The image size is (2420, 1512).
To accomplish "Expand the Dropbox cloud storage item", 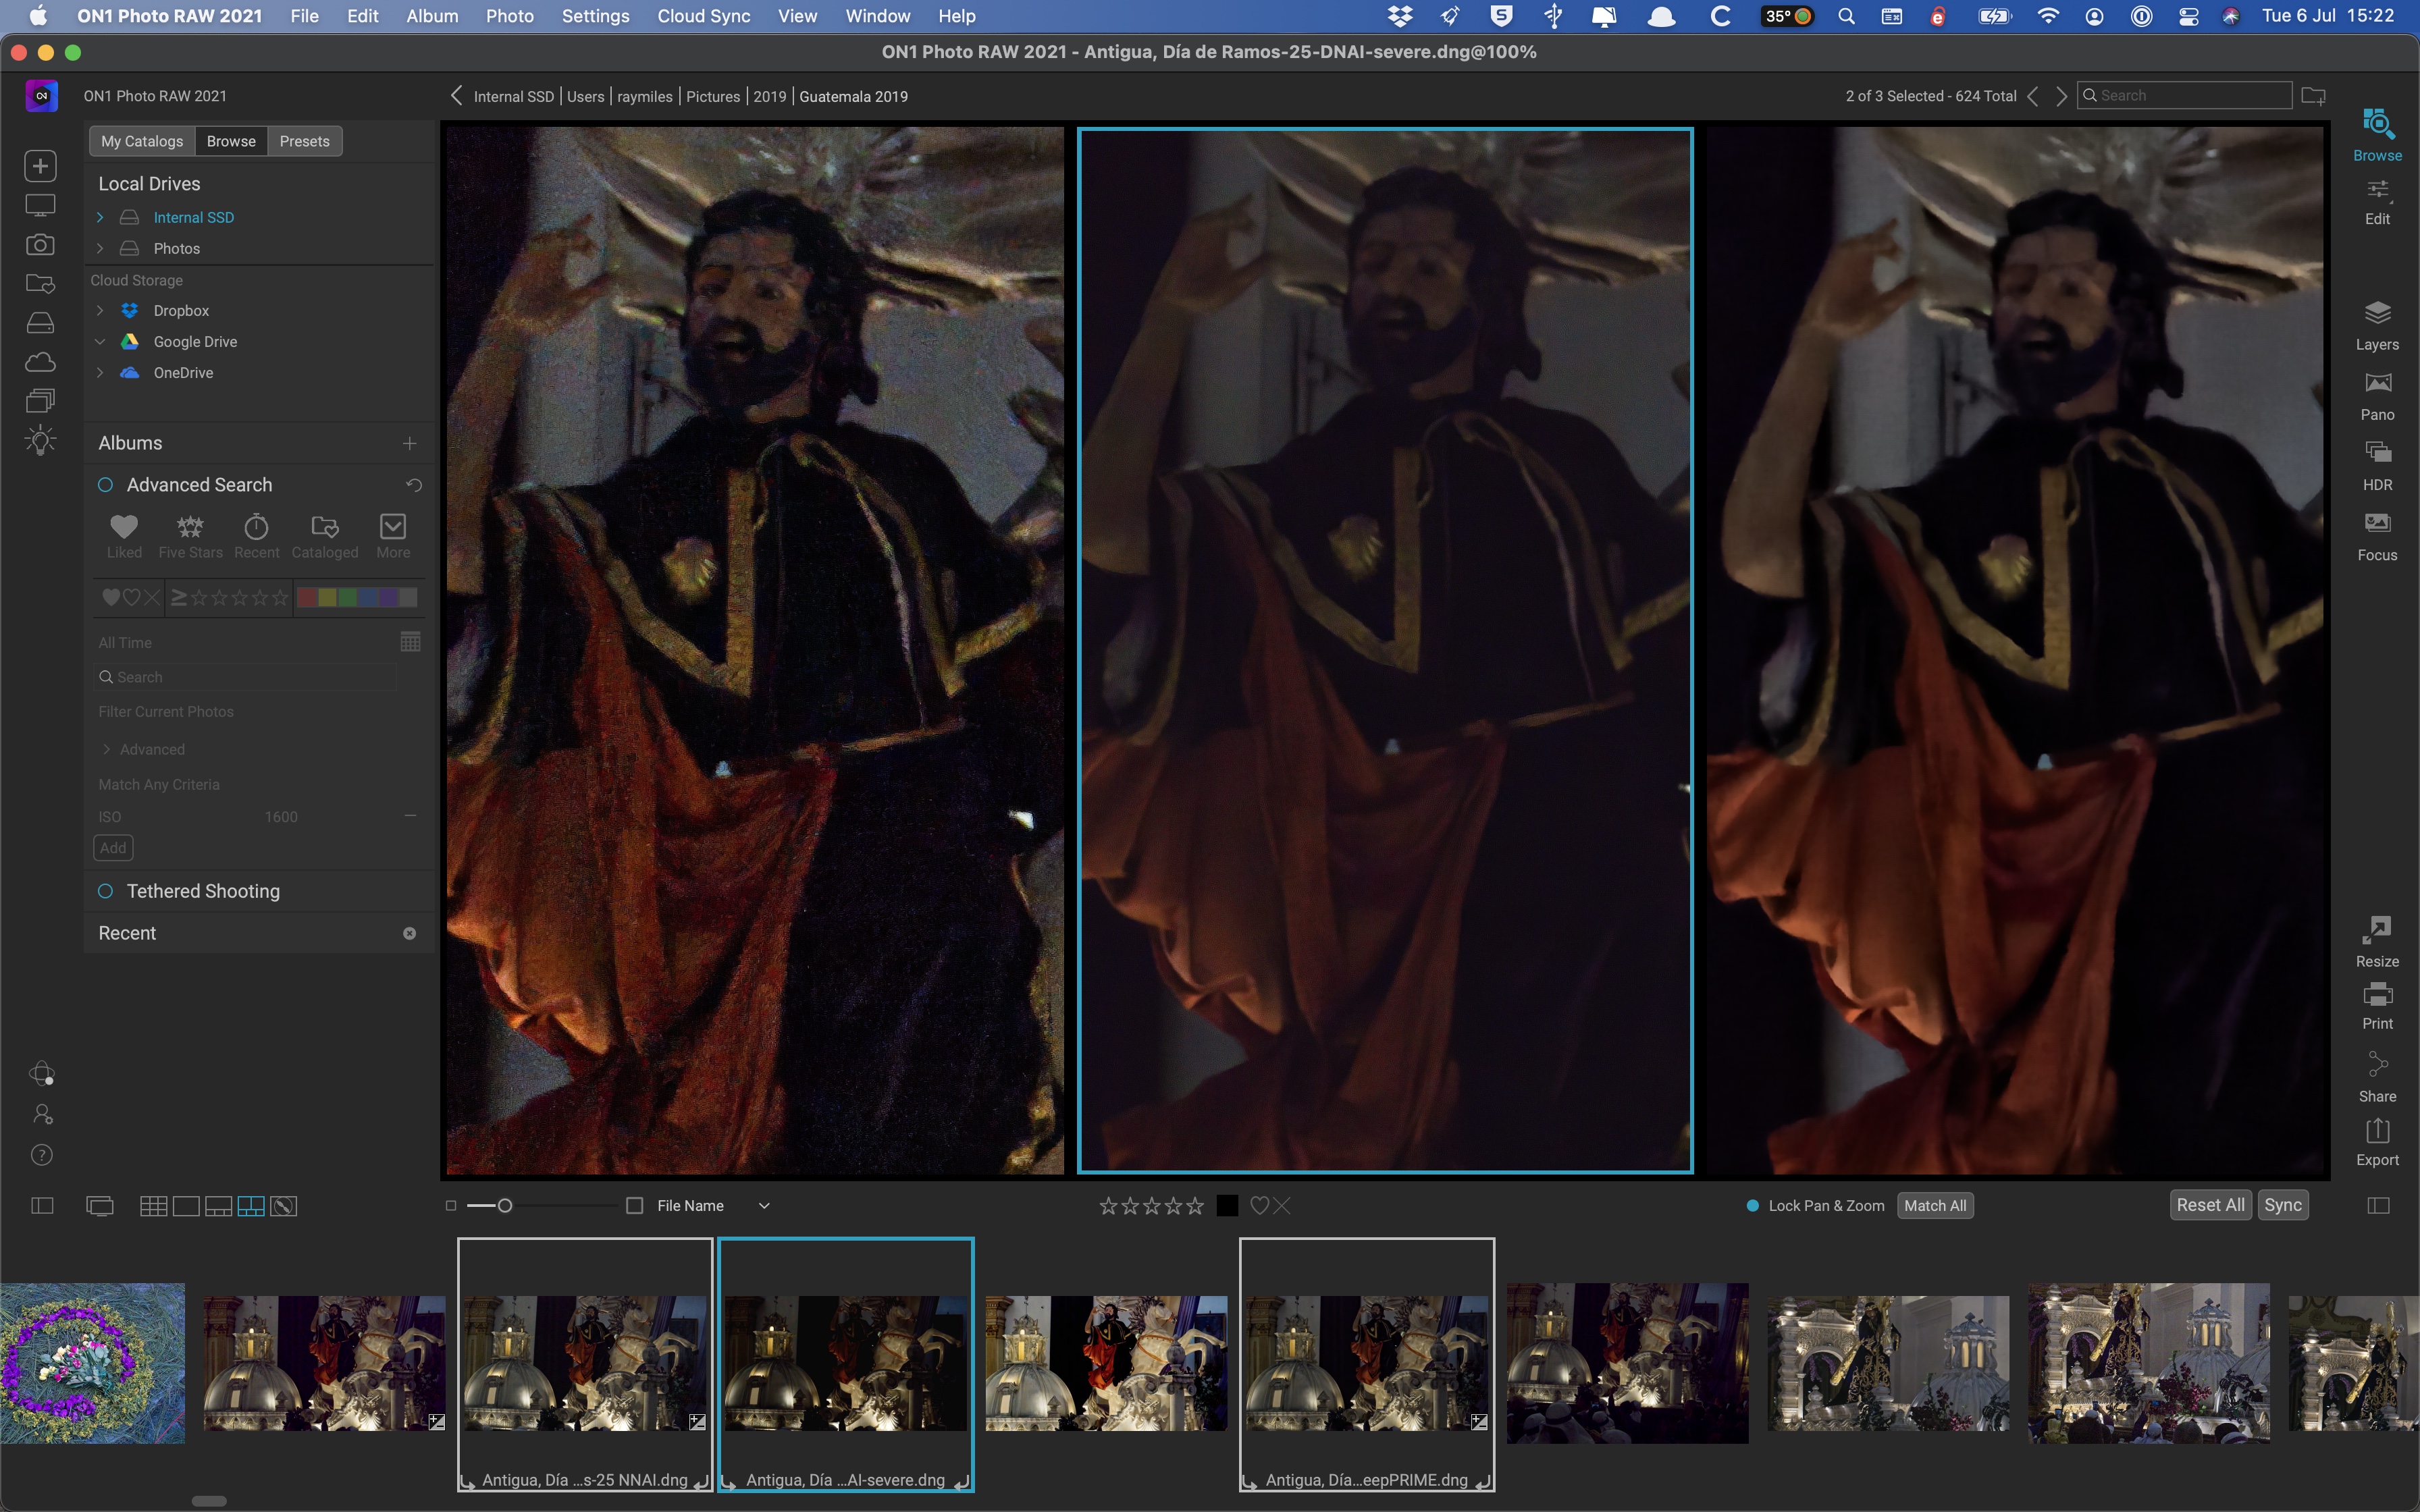I will click(x=100, y=311).
